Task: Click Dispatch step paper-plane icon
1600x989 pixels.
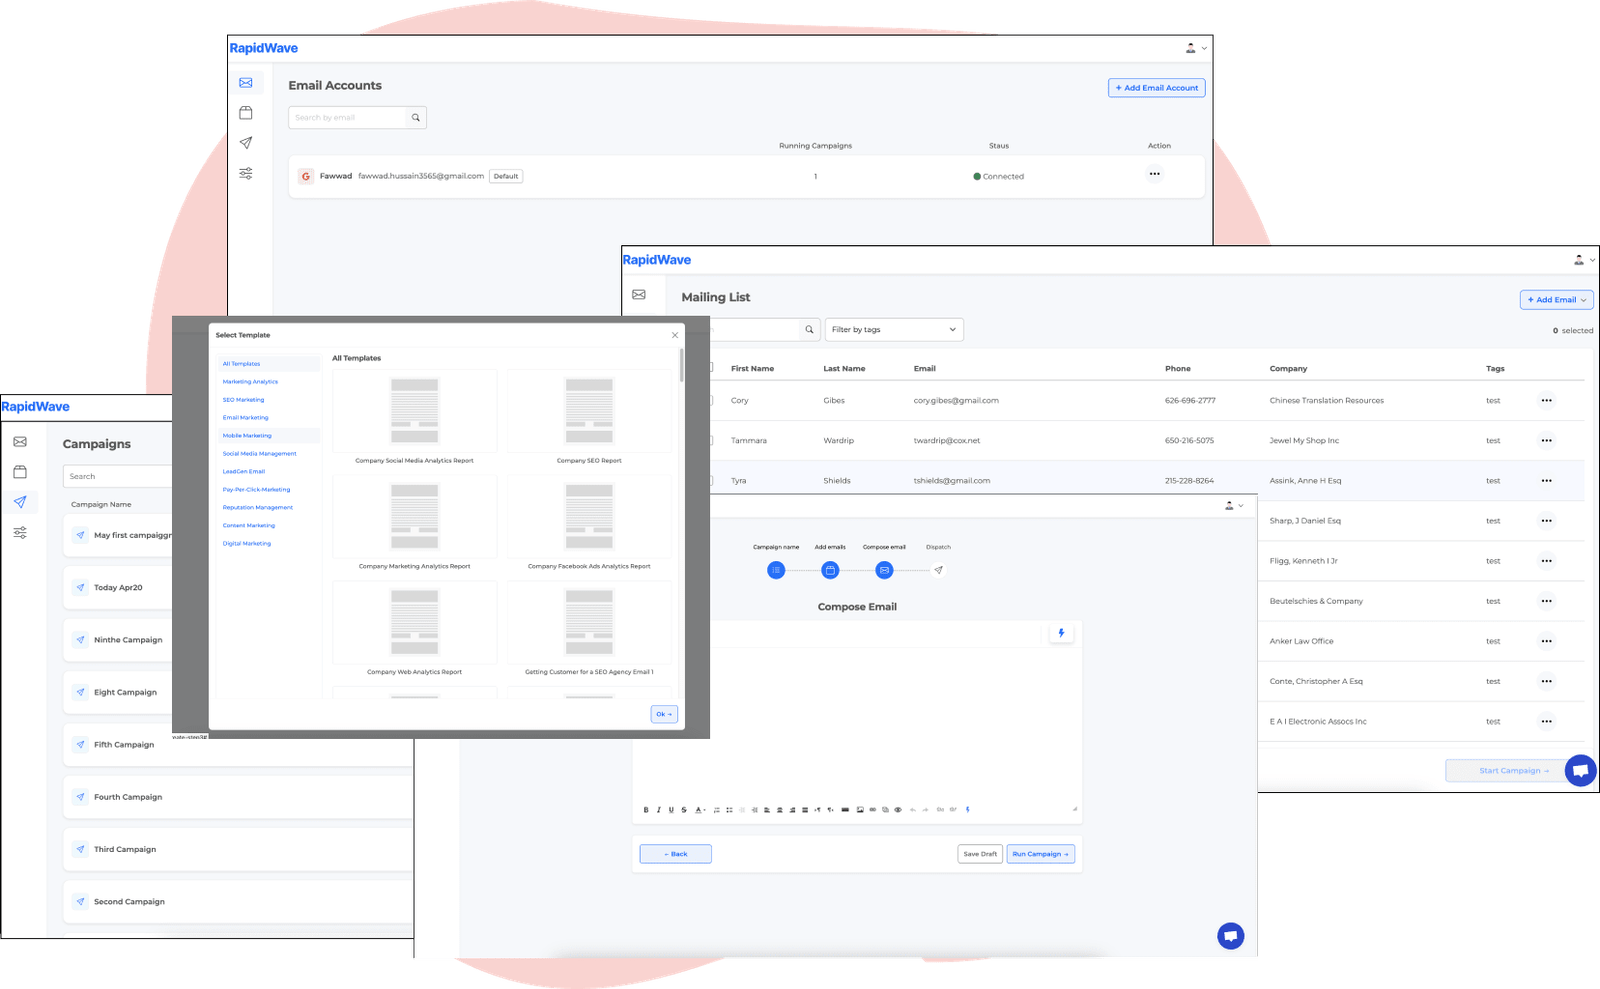Action: (x=938, y=570)
